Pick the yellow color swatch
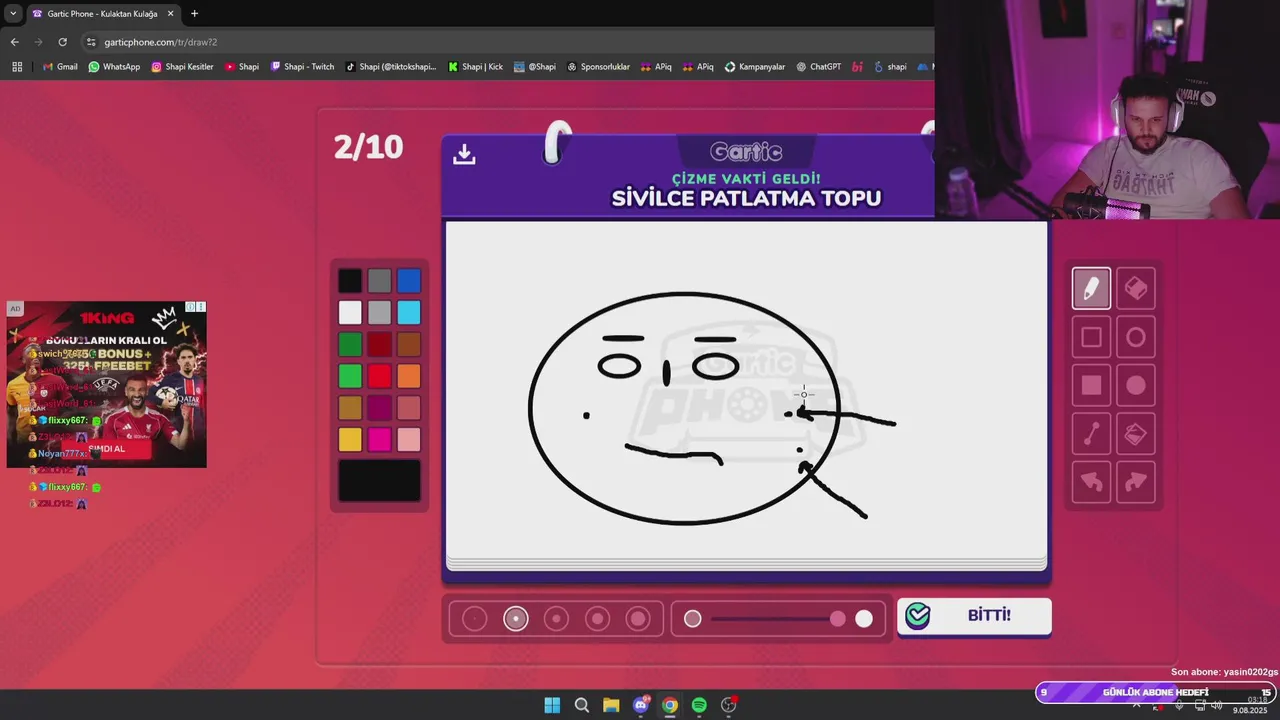 [x=350, y=439]
